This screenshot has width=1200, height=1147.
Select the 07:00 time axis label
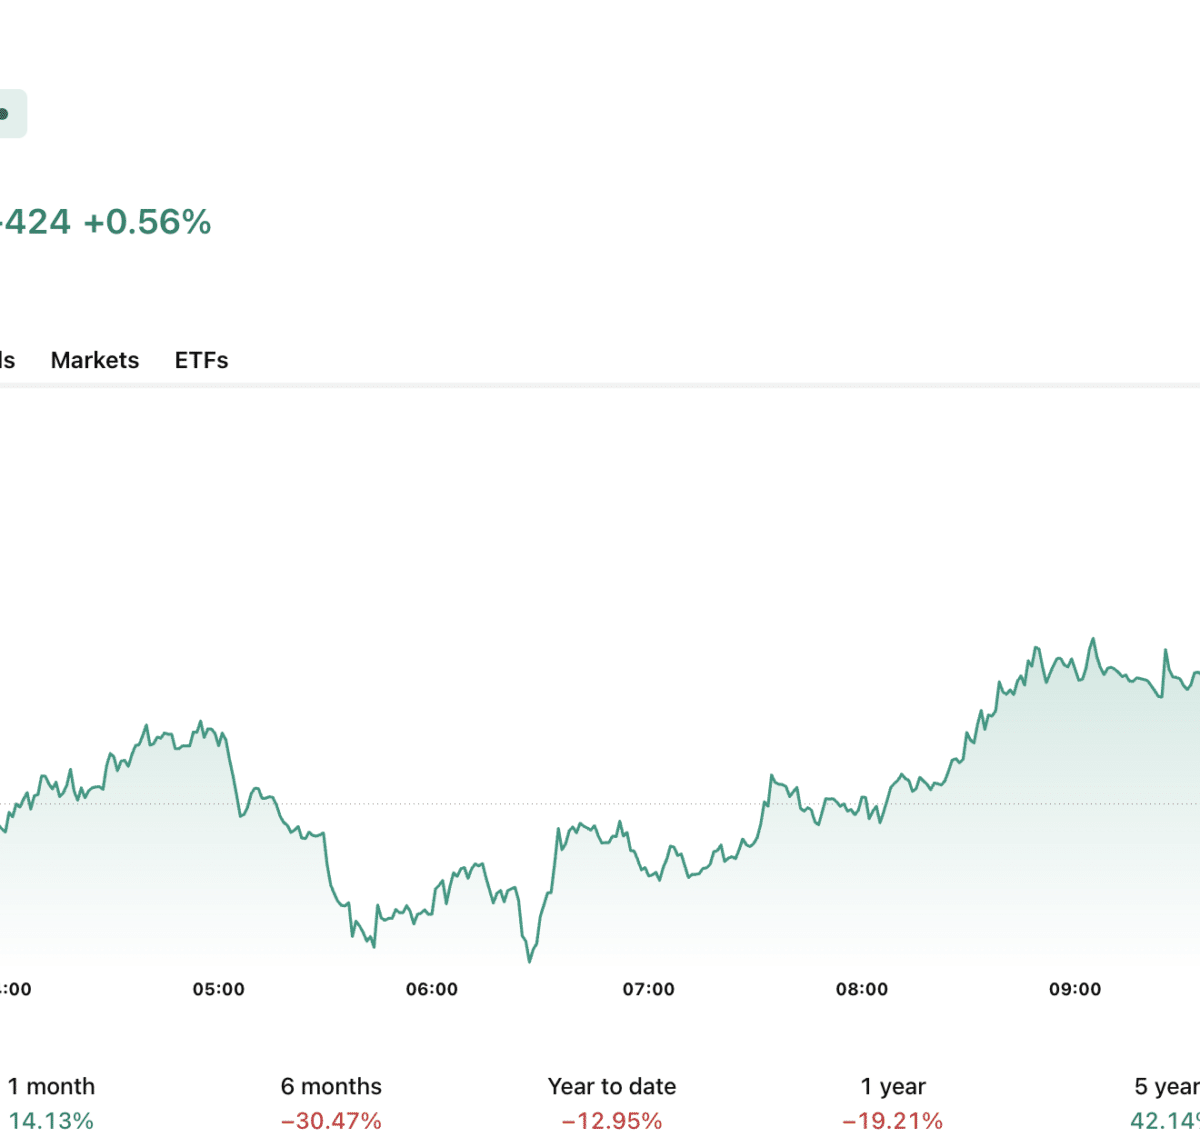click(648, 989)
